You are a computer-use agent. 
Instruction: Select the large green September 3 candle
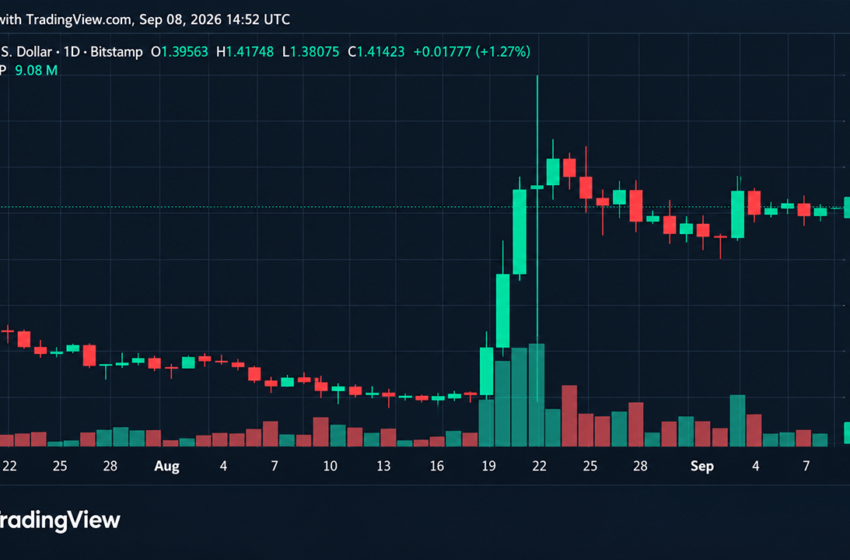738,214
